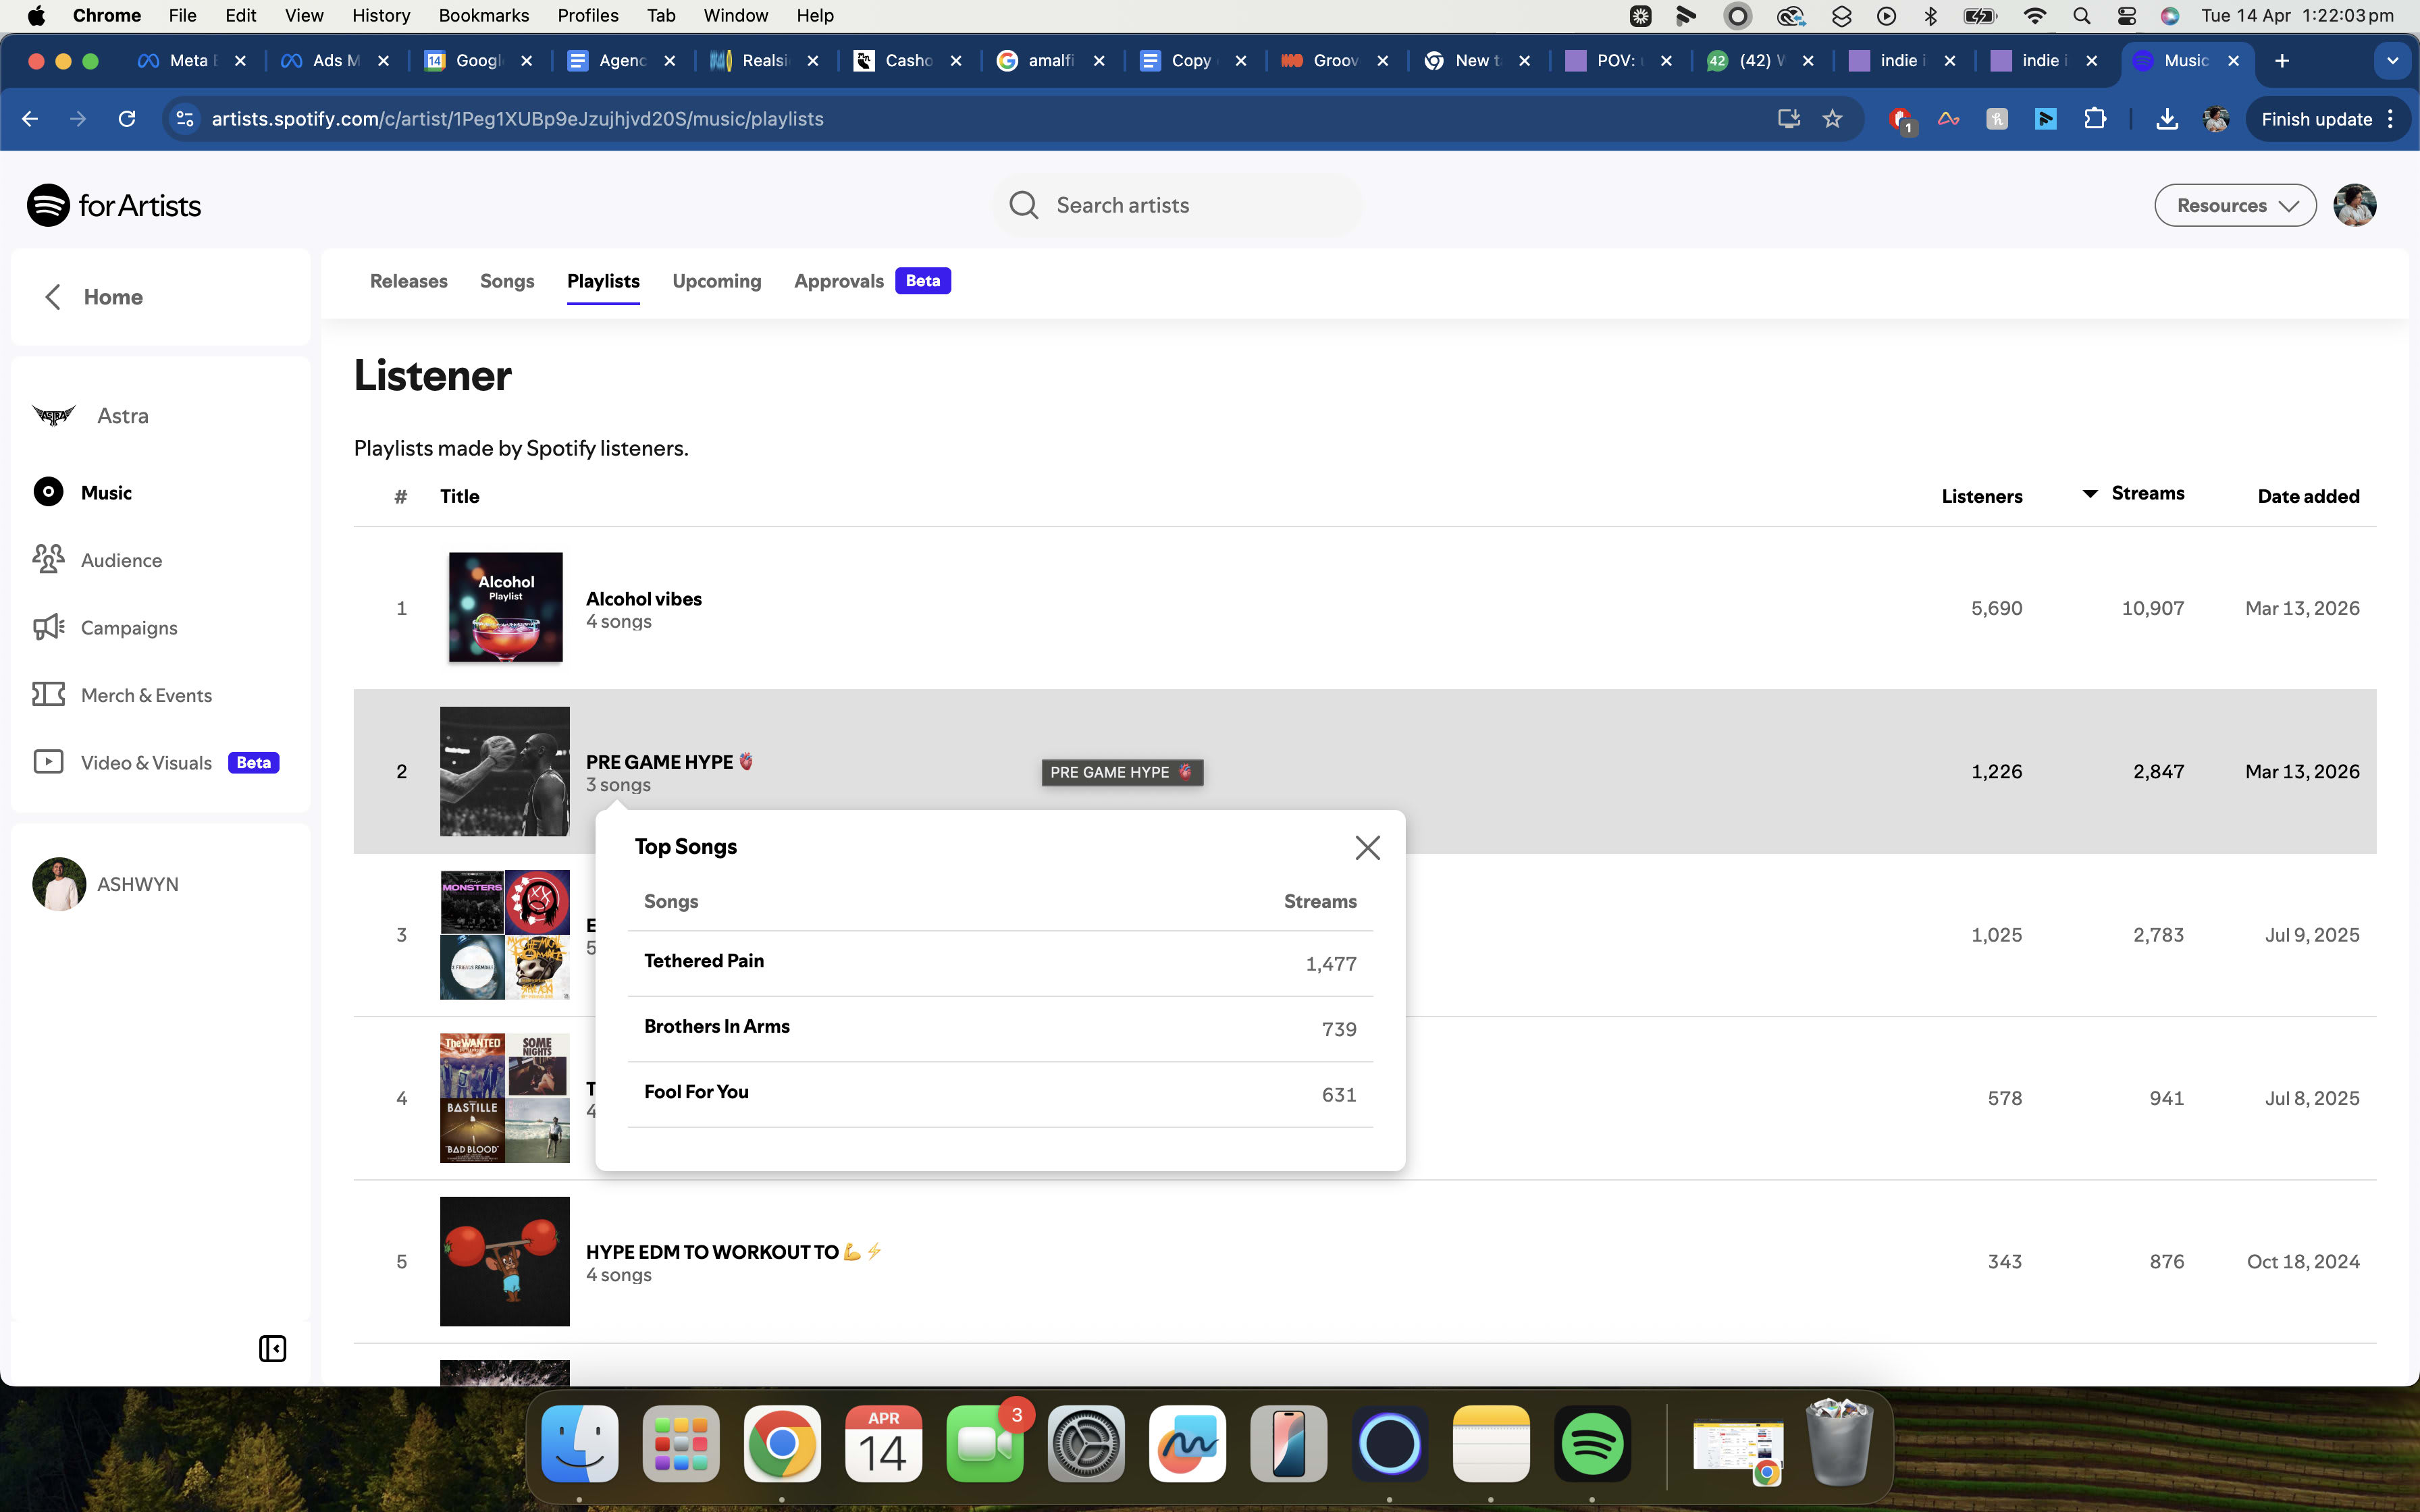Open Video & Visuals section
This screenshot has height=1512, width=2420.
pos(146,763)
